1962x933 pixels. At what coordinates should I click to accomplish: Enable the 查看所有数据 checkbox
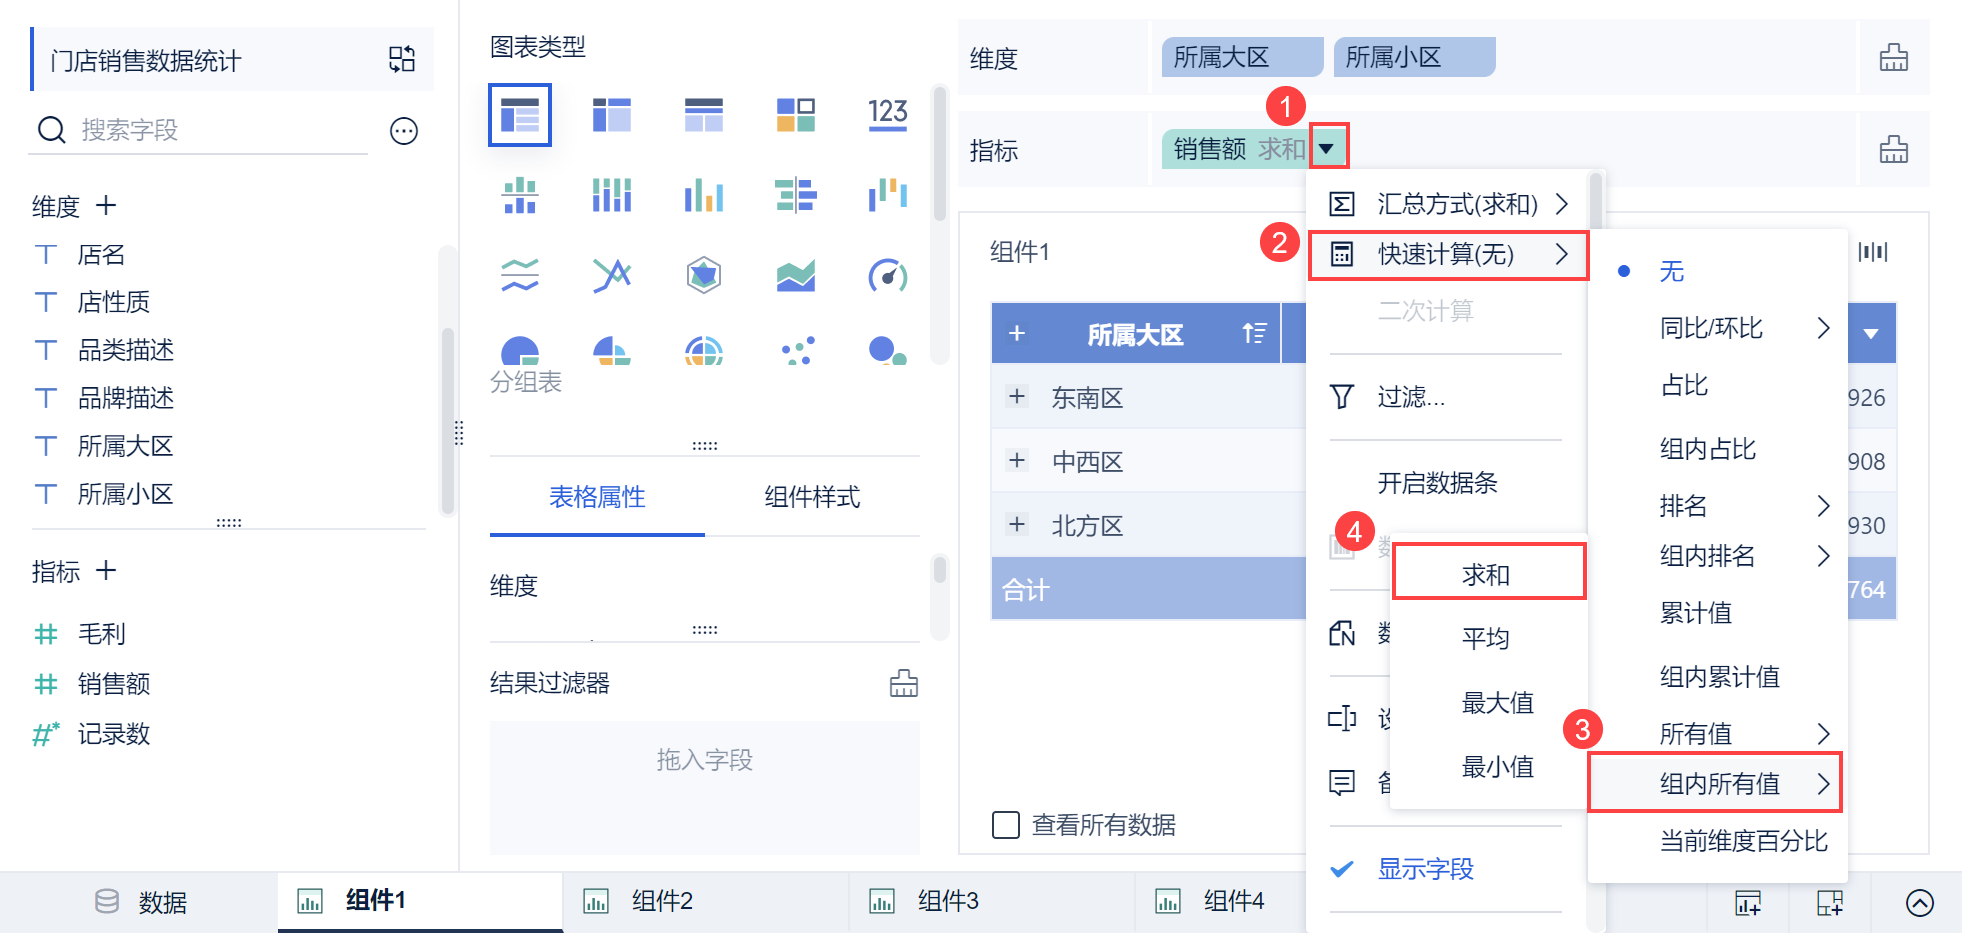tap(1006, 825)
